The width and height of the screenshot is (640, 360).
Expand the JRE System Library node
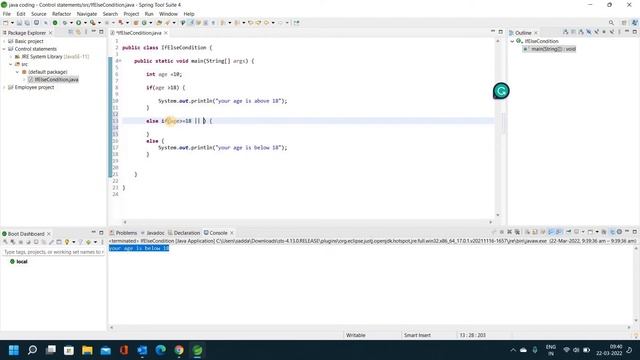11,57
